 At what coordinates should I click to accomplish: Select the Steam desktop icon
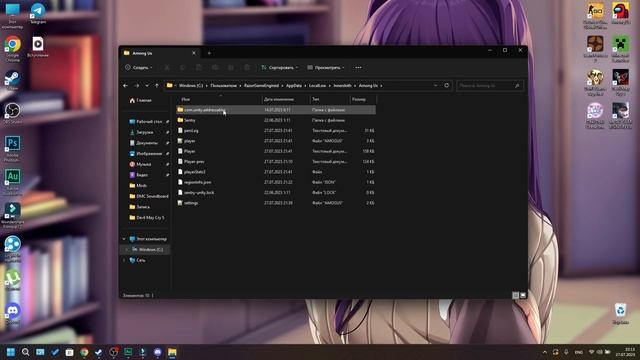click(x=12, y=80)
